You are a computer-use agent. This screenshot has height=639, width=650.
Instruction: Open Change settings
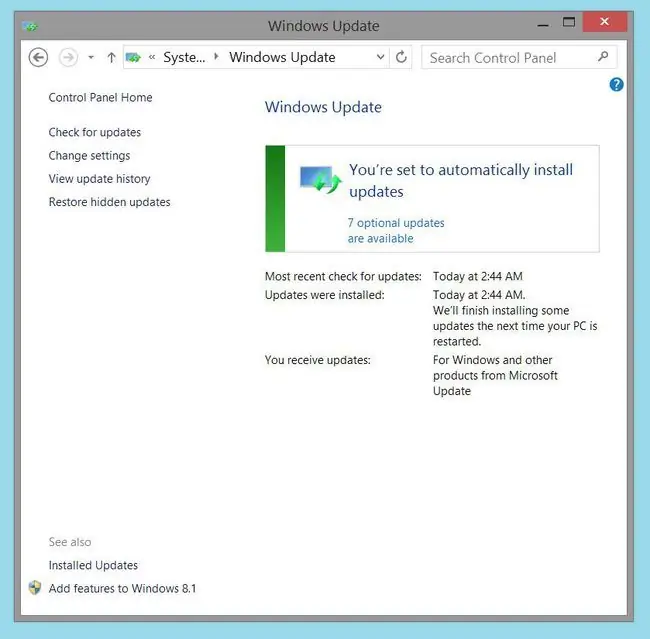tap(89, 155)
